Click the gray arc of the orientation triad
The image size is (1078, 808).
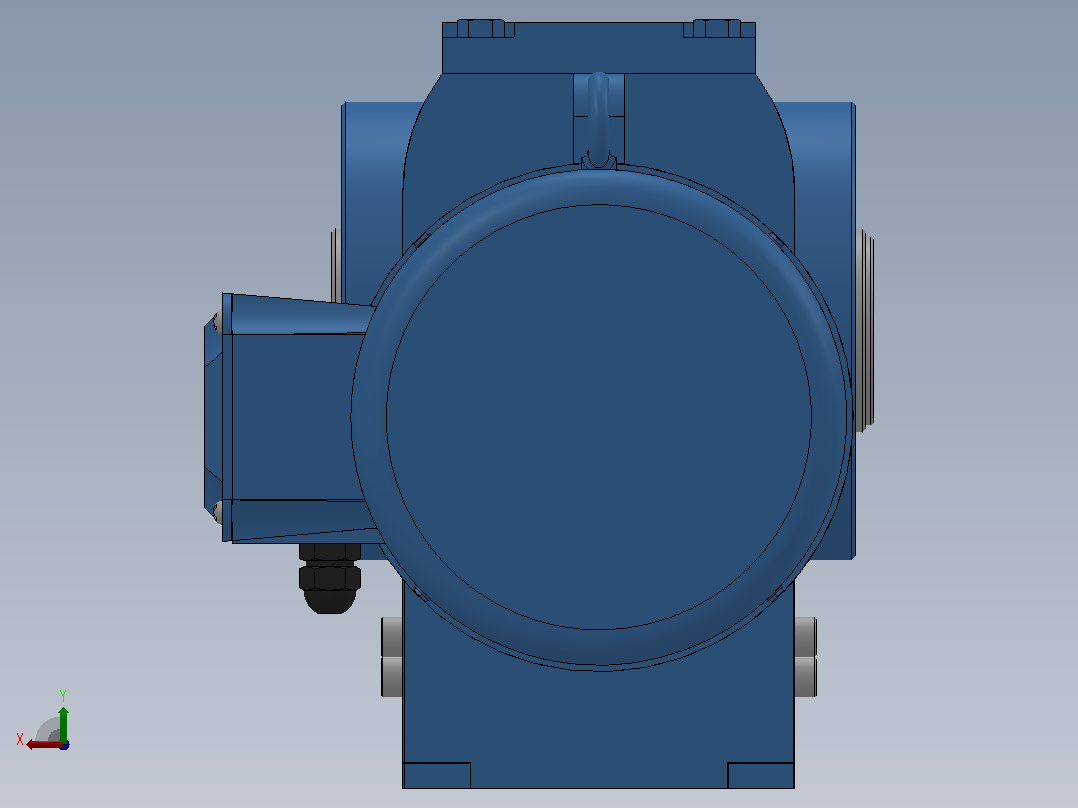pyautogui.click(x=47, y=730)
